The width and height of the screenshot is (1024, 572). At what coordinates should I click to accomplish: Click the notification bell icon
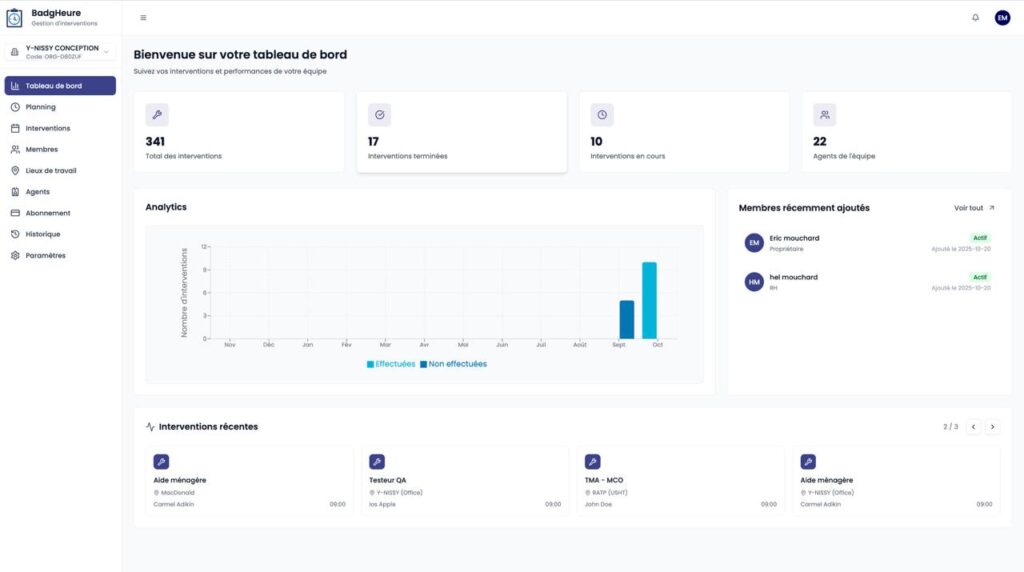[975, 17]
